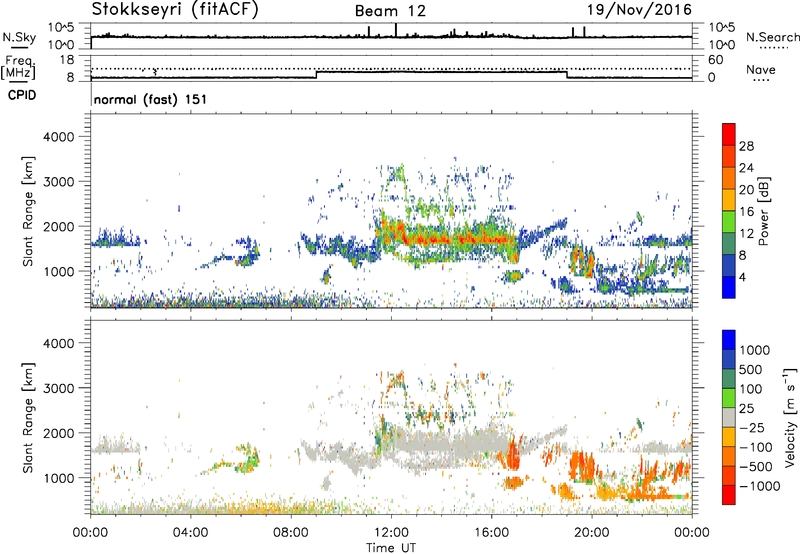Click the tall sky noise spike near 12:00

pyautogui.click(x=396, y=30)
